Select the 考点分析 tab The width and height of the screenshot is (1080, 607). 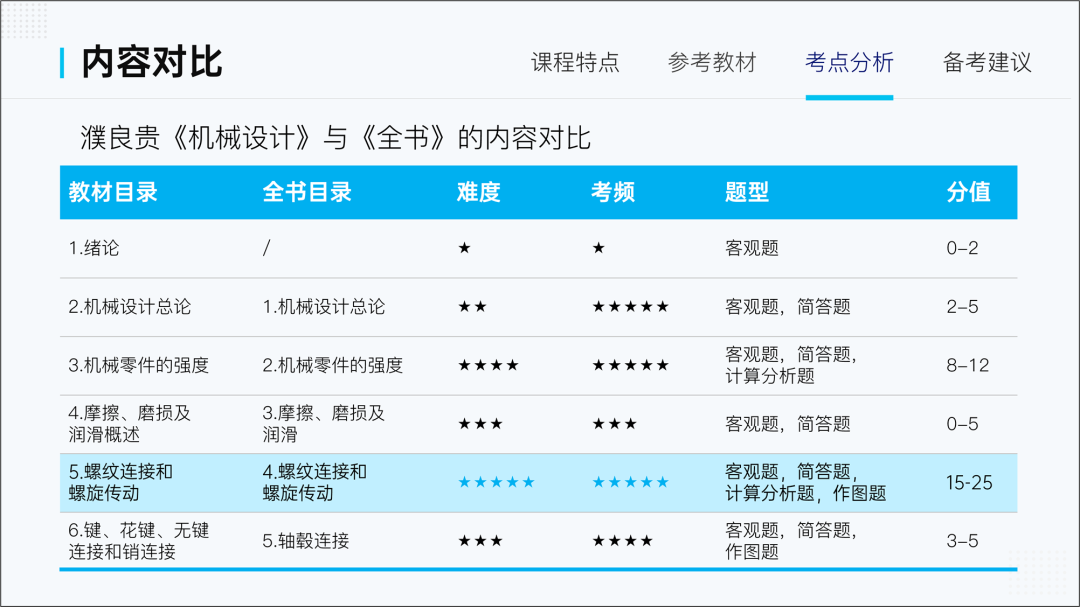pos(849,63)
